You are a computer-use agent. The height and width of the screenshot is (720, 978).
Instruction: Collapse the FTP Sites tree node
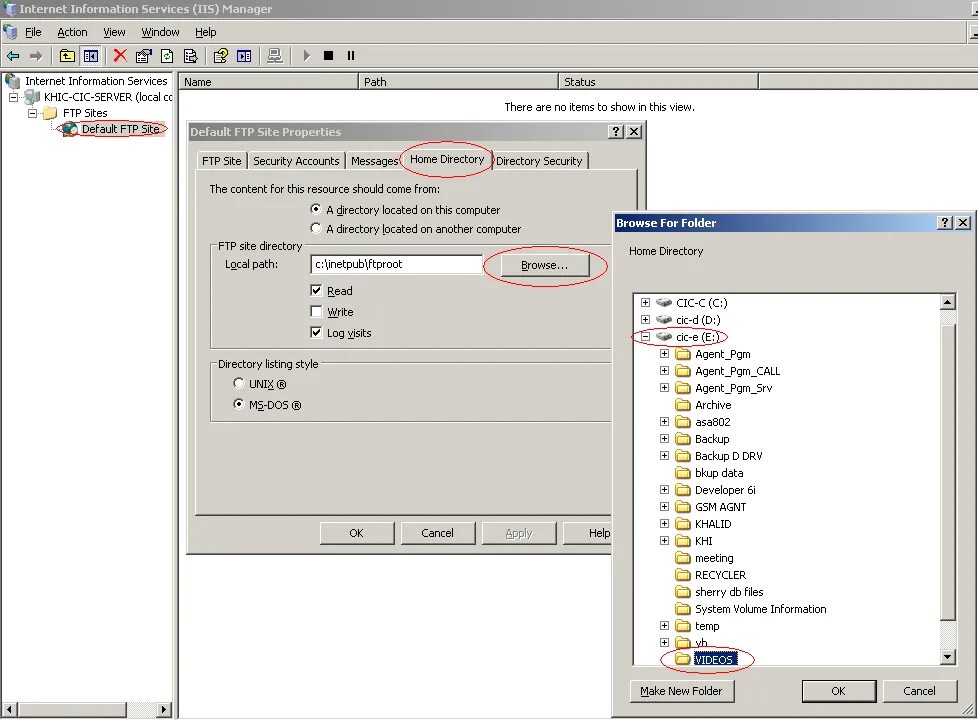coord(32,114)
